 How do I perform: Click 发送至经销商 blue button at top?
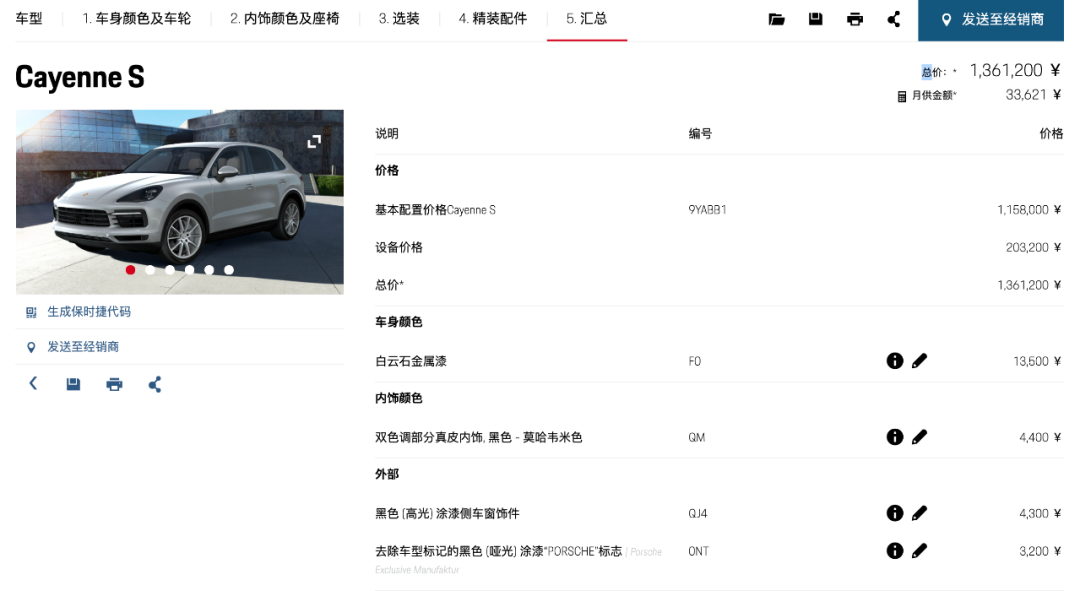tap(990, 20)
